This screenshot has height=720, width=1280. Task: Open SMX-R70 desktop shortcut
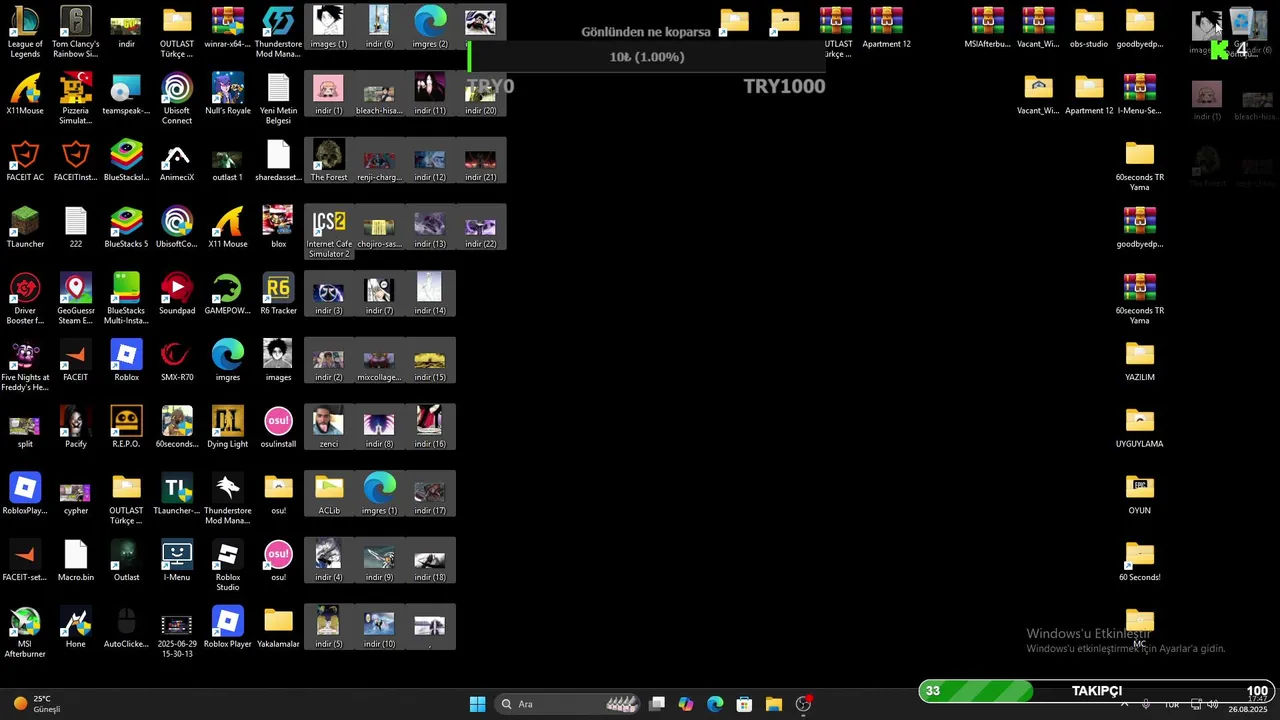pyautogui.click(x=177, y=361)
